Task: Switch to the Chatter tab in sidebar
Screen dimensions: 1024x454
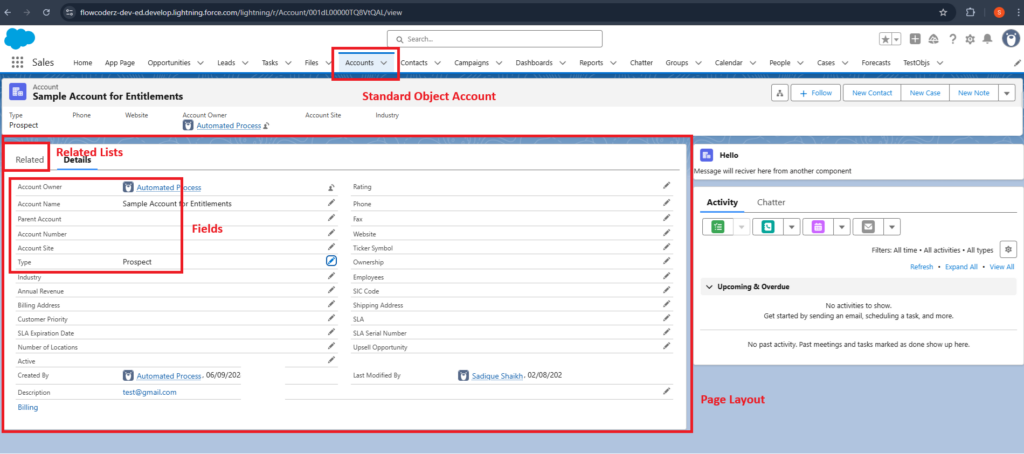Action: (x=771, y=202)
